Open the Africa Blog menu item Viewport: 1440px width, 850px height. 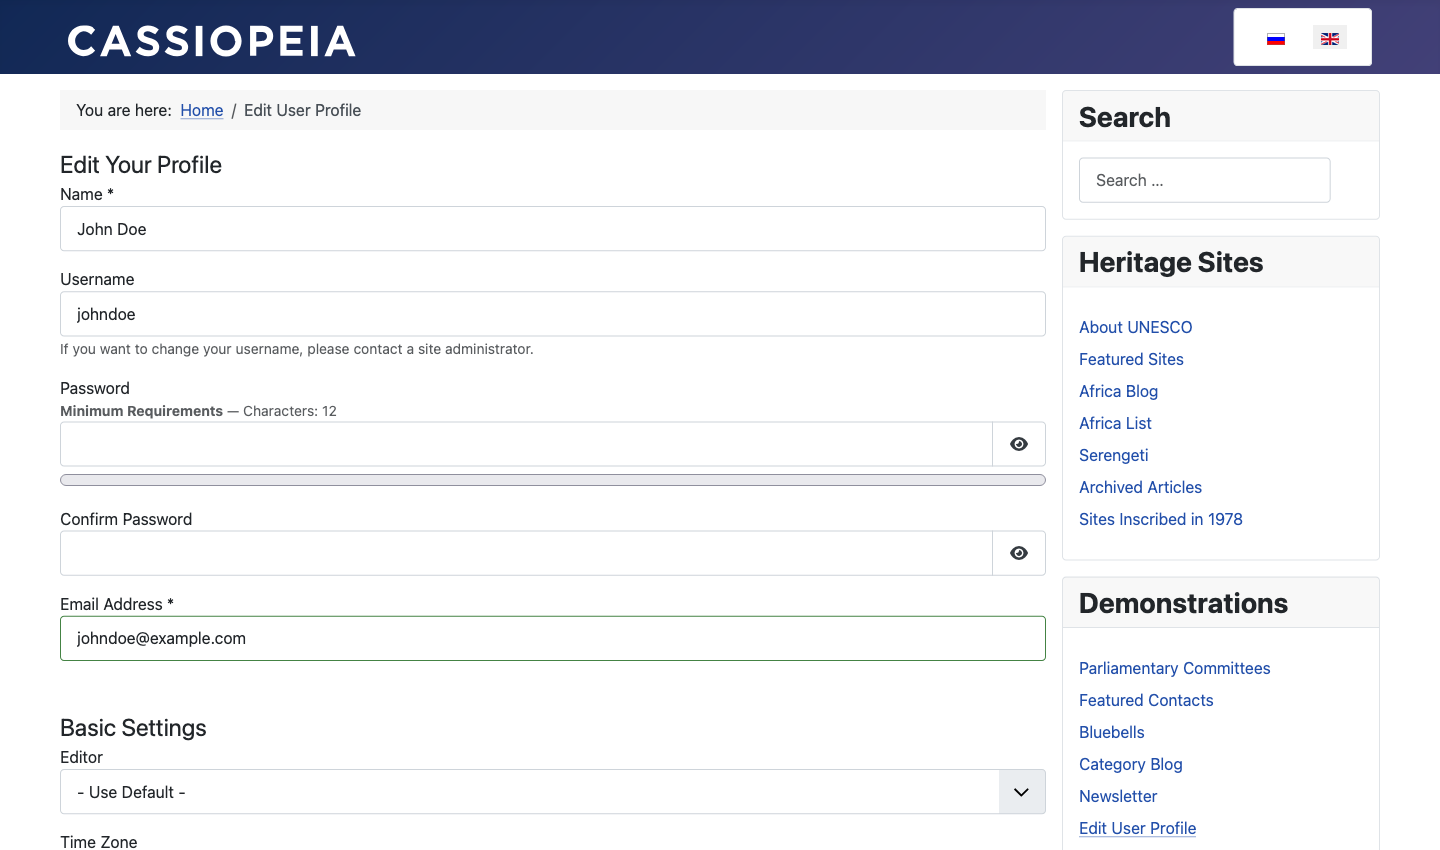(x=1118, y=391)
